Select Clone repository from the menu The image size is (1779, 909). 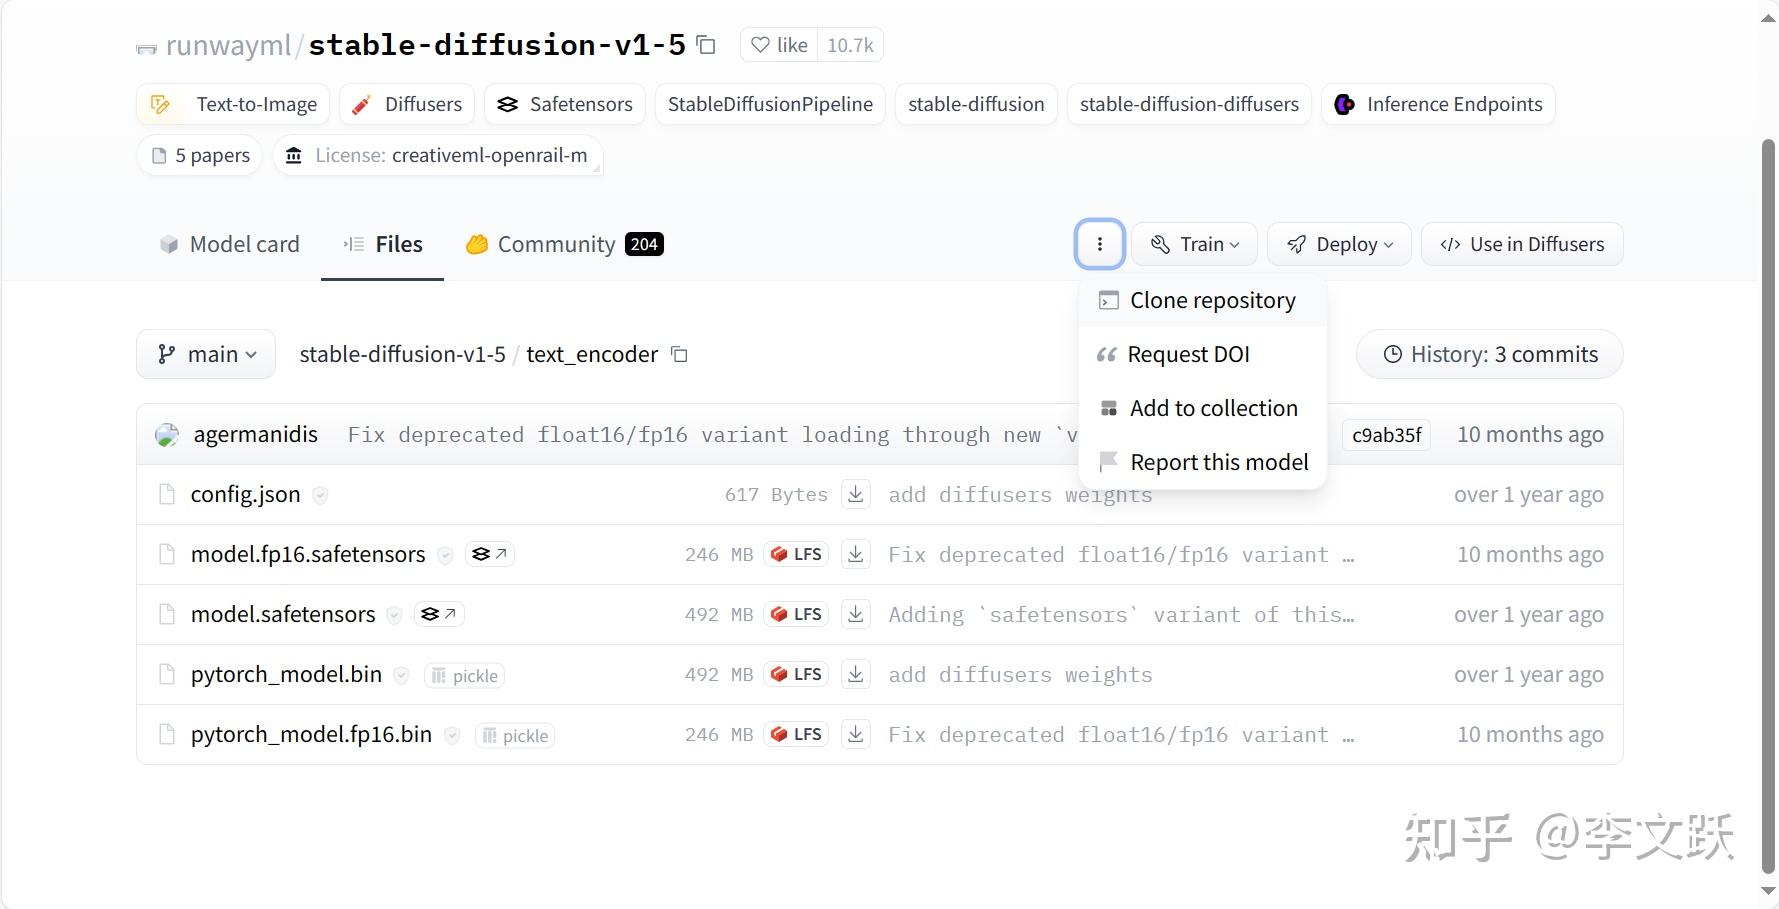[x=1212, y=300]
